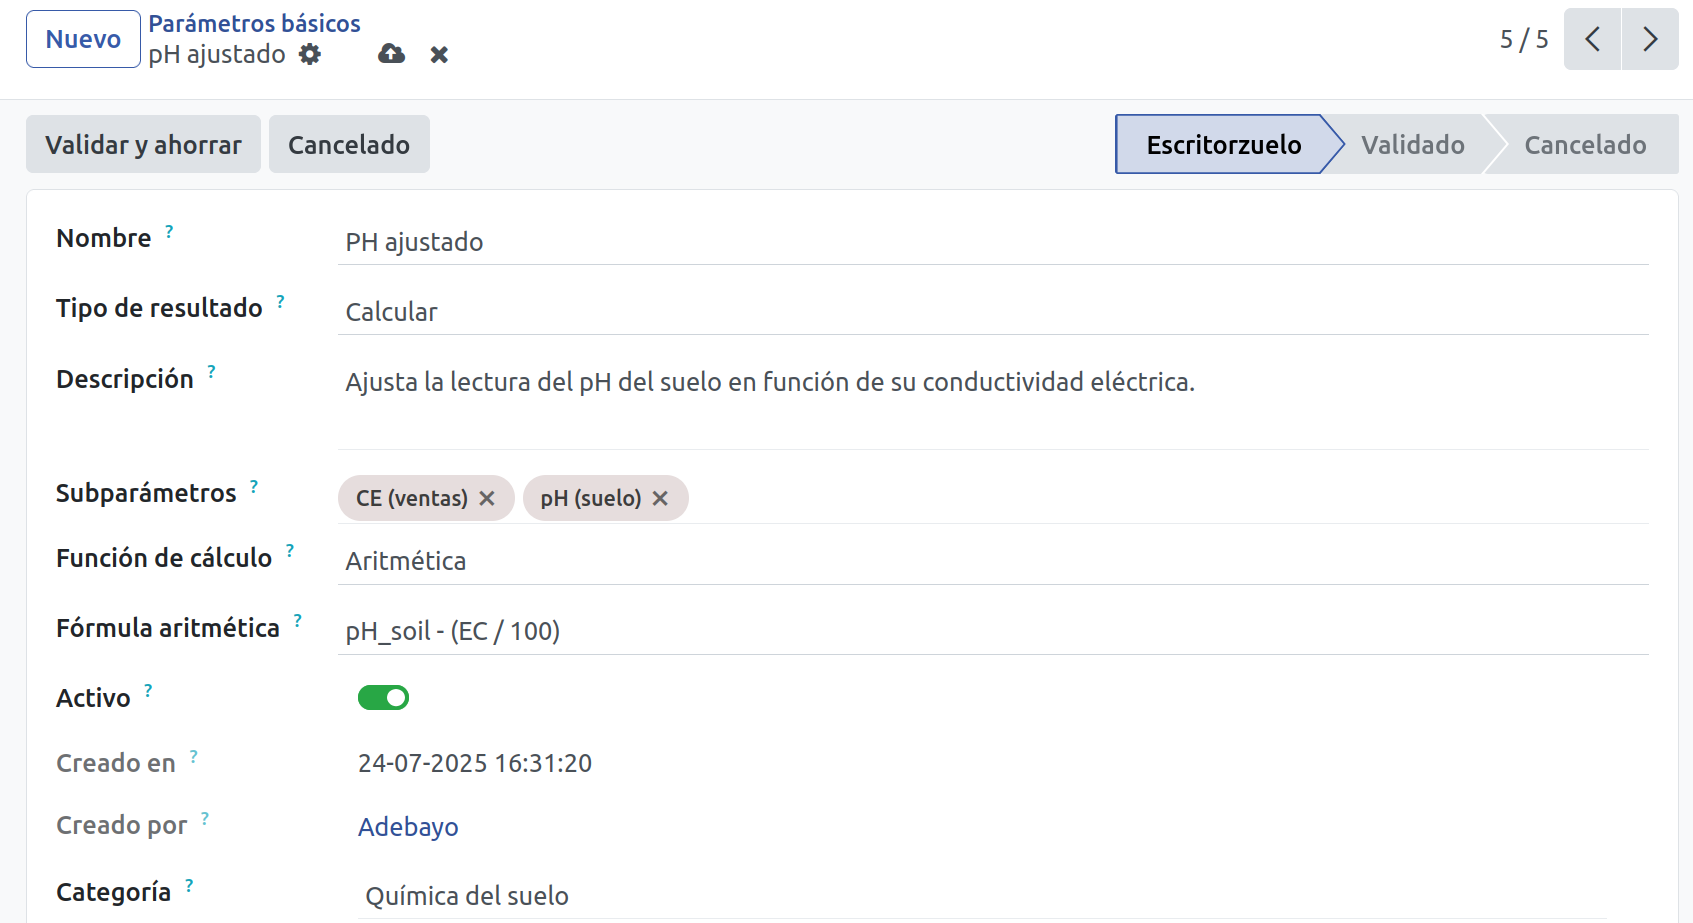The height and width of the screenshot is (923, 1693).
Task: Discard changes with the X icon
Action: 439,55
